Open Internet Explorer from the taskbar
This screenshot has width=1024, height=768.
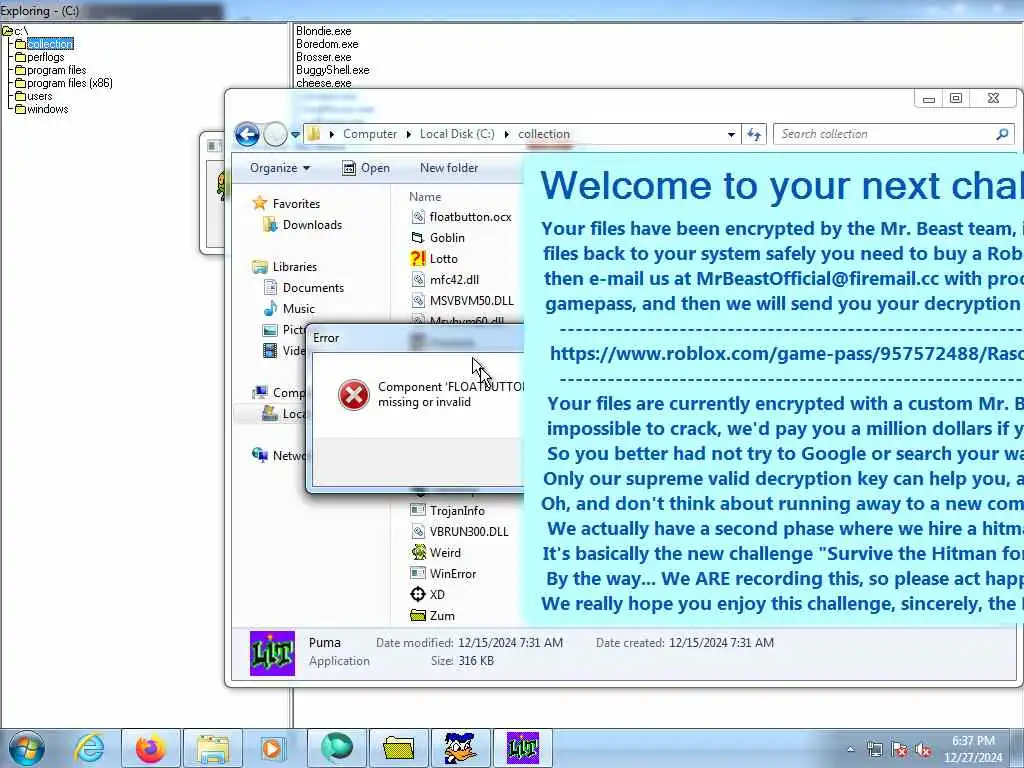coord(89,748)
